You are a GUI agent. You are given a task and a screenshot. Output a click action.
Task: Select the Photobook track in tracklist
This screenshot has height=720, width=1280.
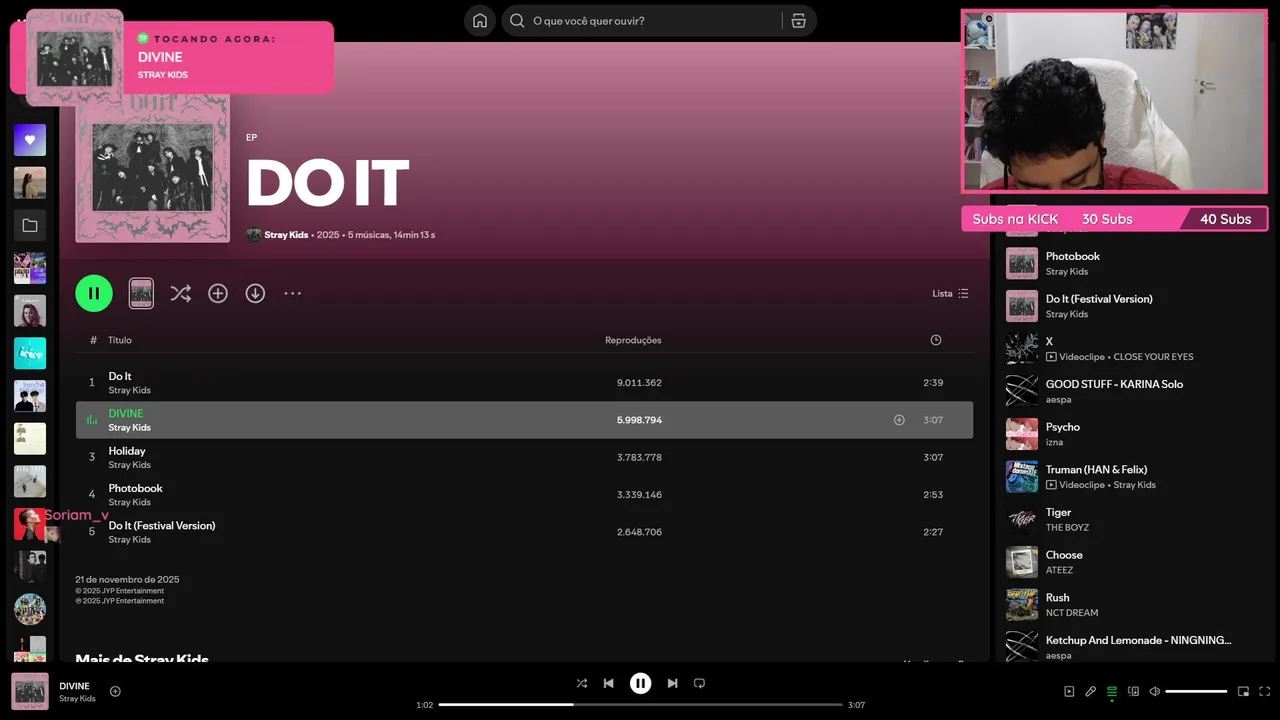[524, 494]
